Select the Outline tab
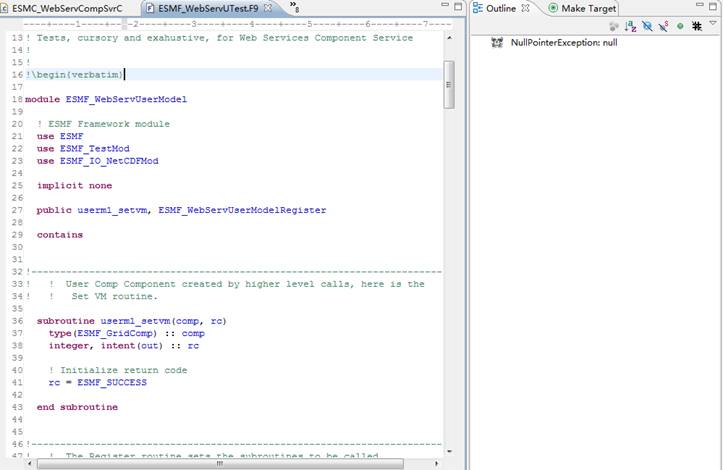The image size is (723, 470). coord(500,8)
